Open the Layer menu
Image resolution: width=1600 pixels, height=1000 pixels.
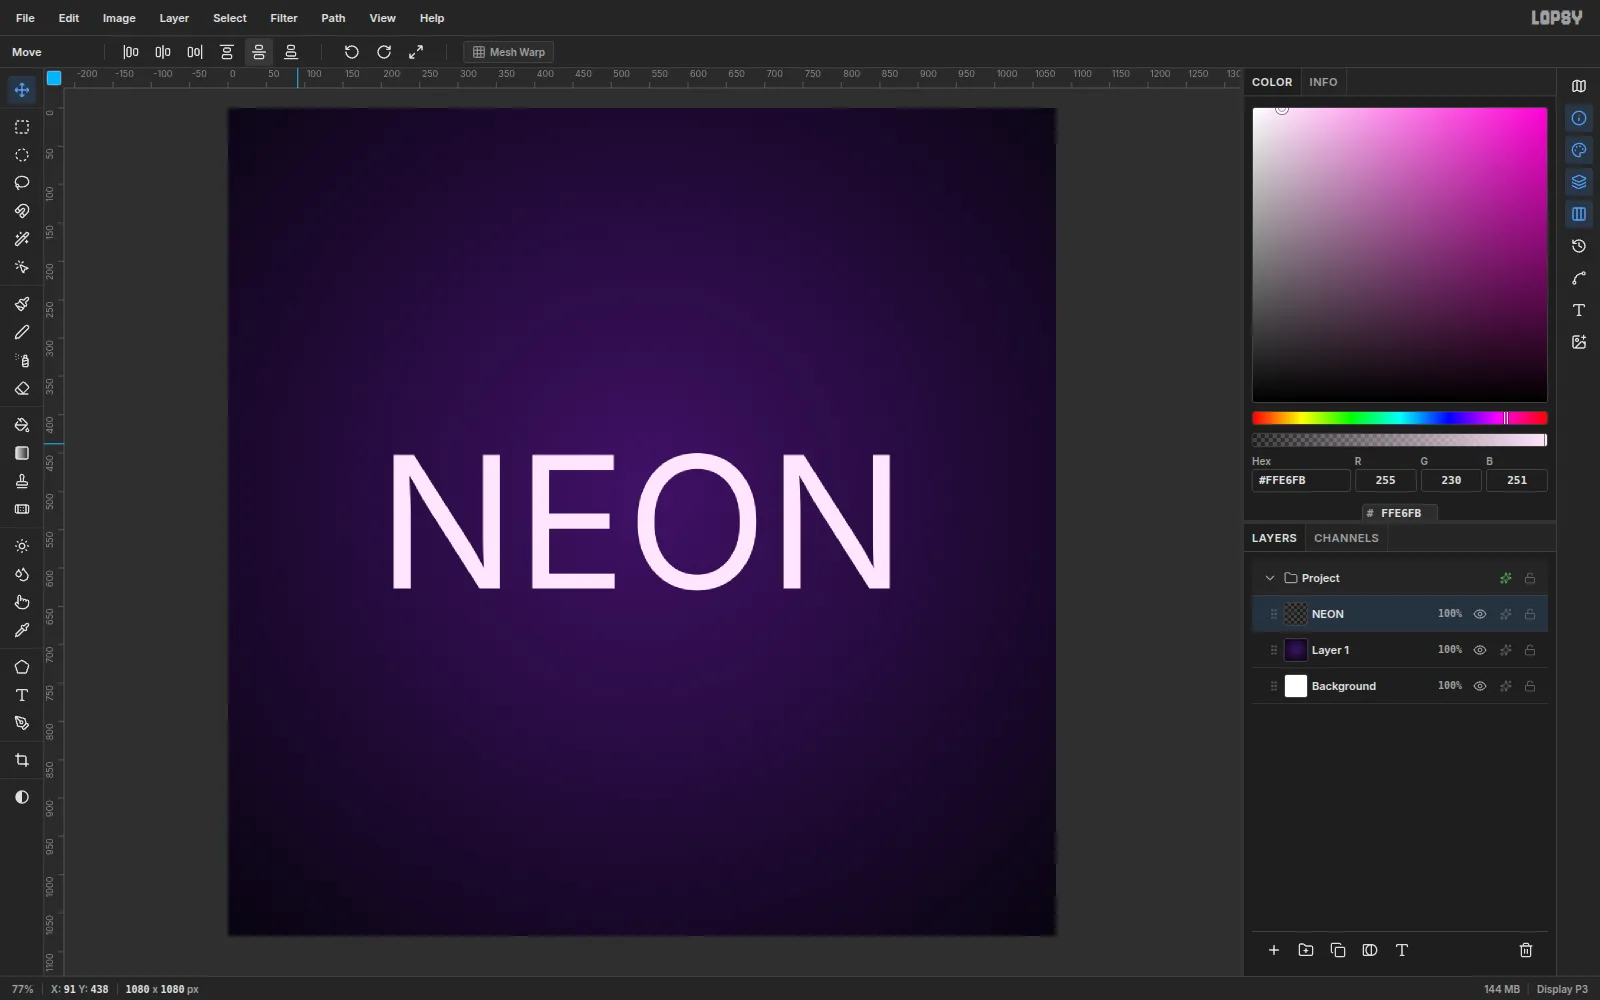click(174, 18)
